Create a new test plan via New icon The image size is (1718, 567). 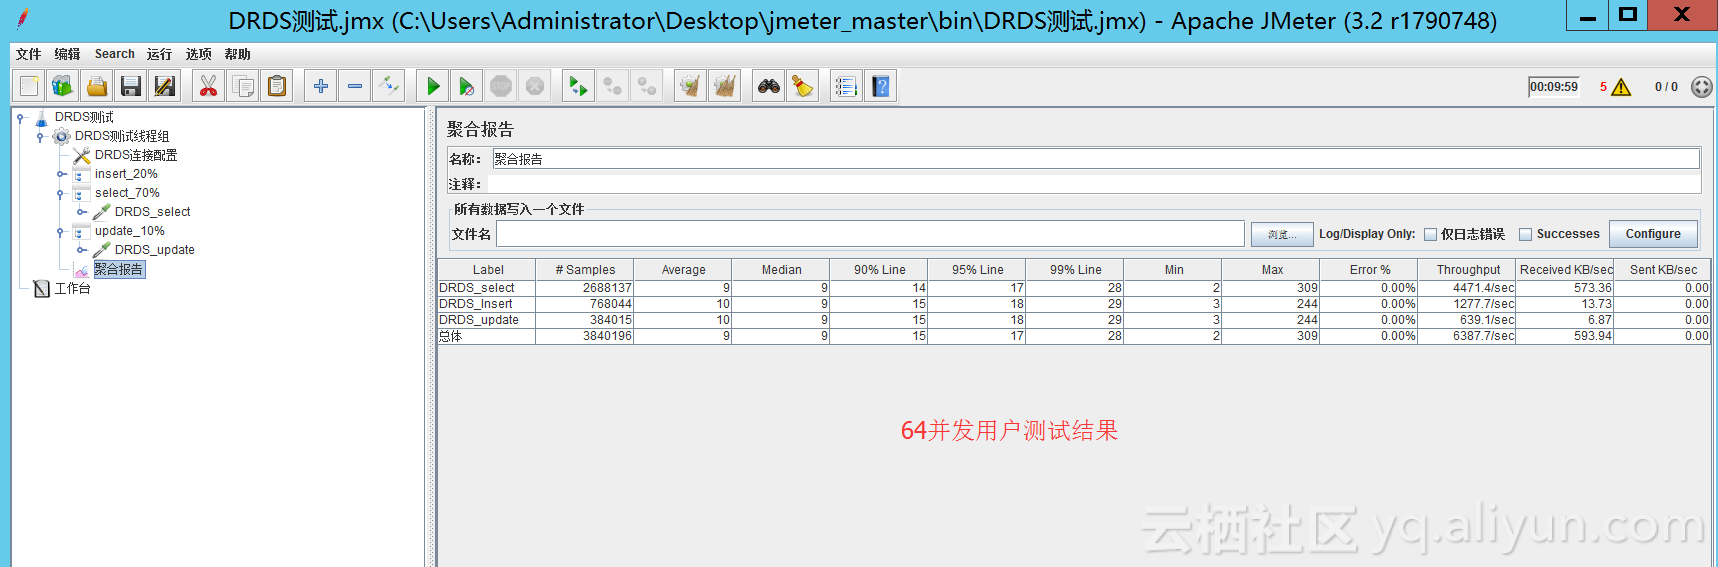[29, 86]
